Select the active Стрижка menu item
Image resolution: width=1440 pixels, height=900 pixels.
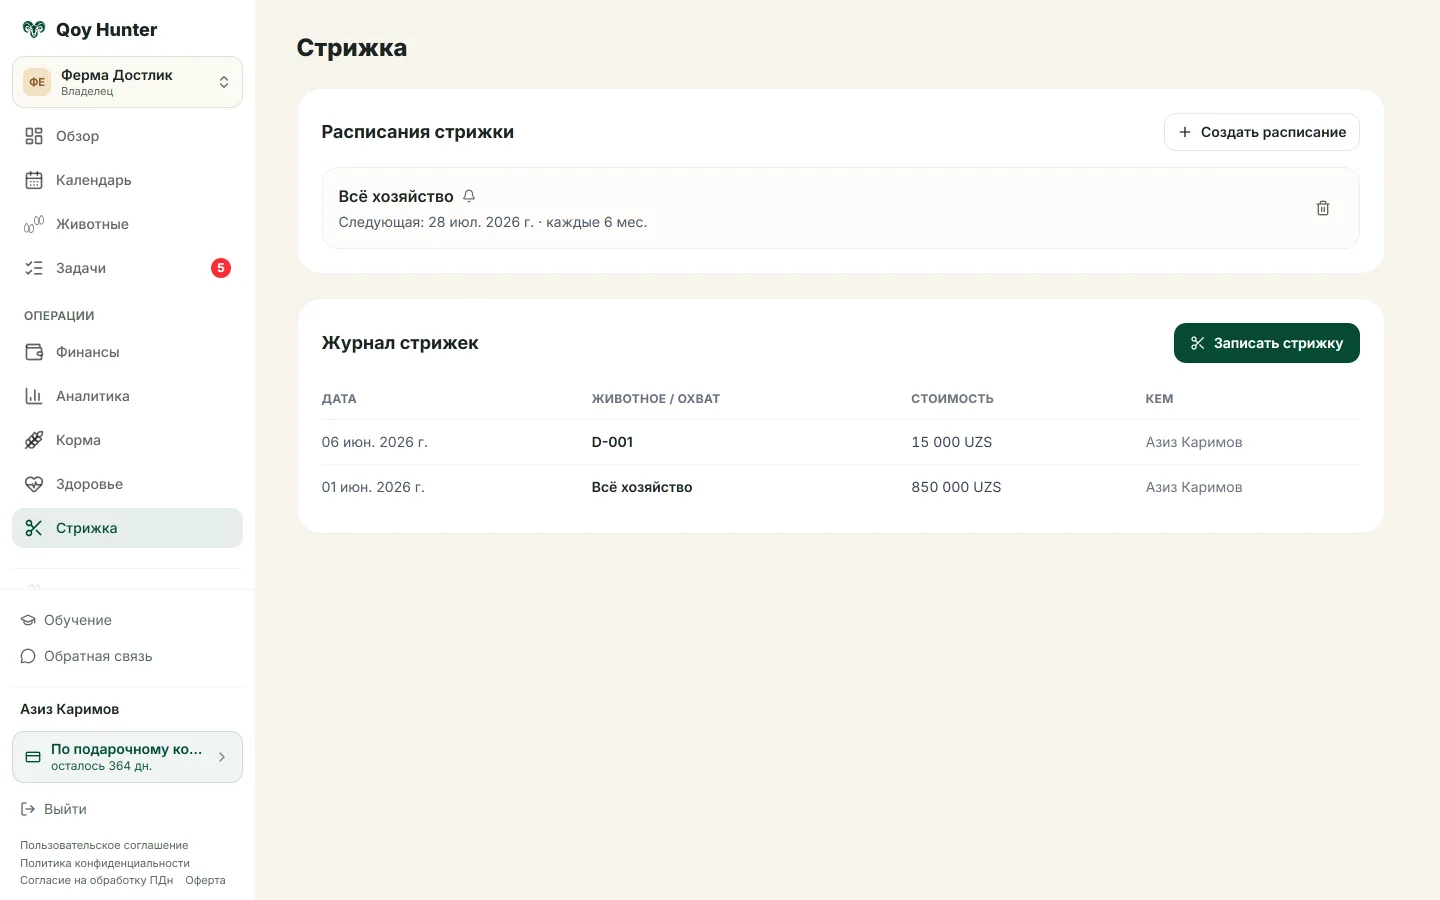point(127,528)
